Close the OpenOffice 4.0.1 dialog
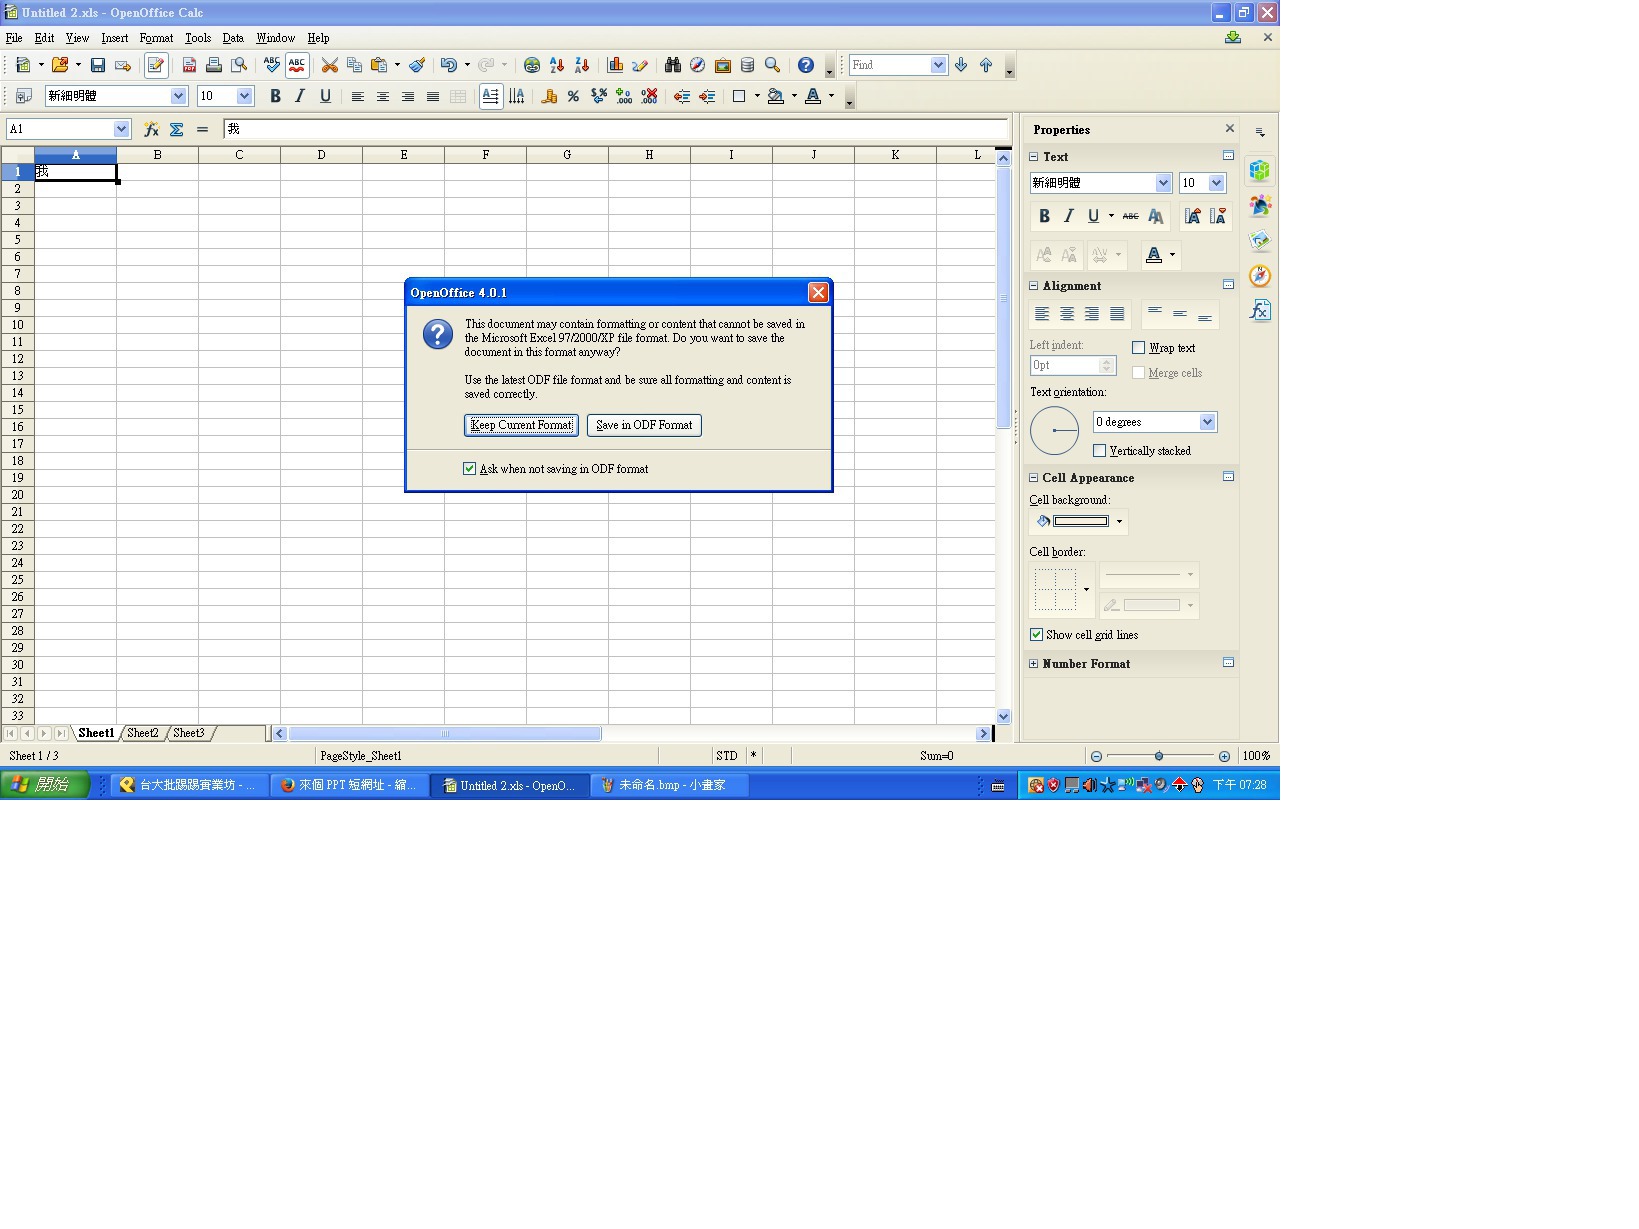 click(818, 292)
